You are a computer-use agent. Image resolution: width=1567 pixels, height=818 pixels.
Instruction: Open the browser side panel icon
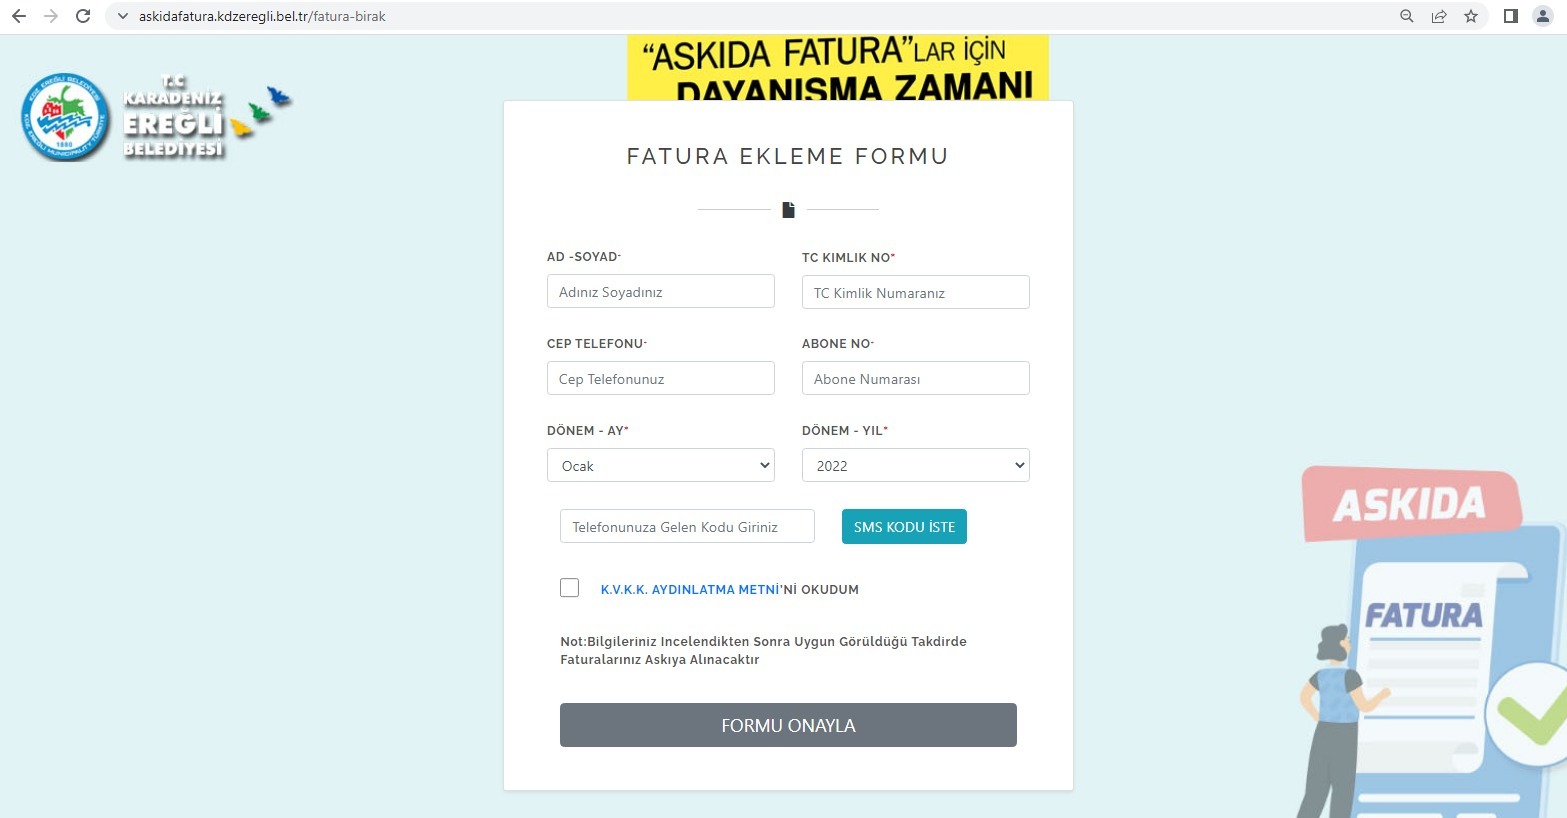coord(1511,16)
